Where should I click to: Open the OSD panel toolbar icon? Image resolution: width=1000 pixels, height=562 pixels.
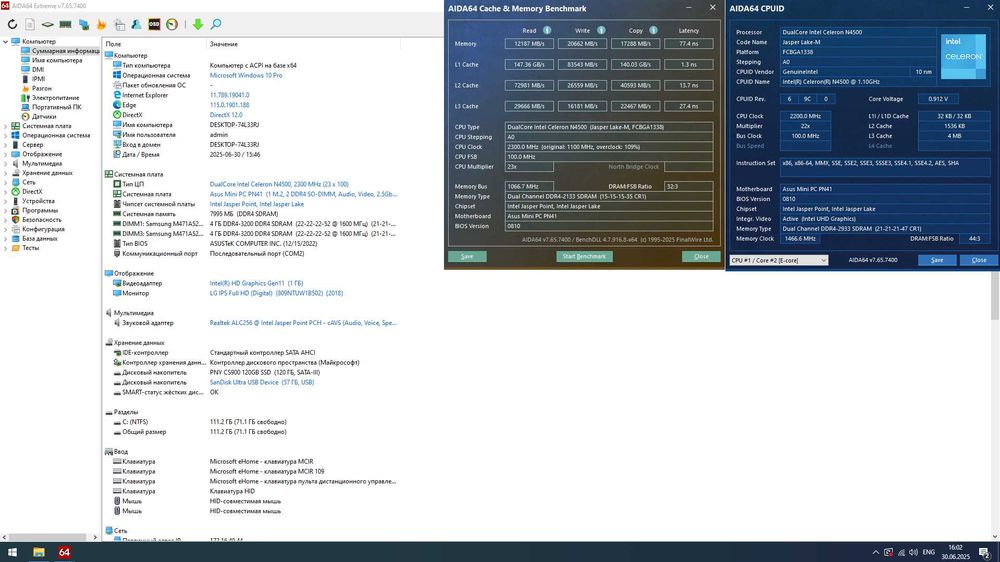click(x=154, y=24)
